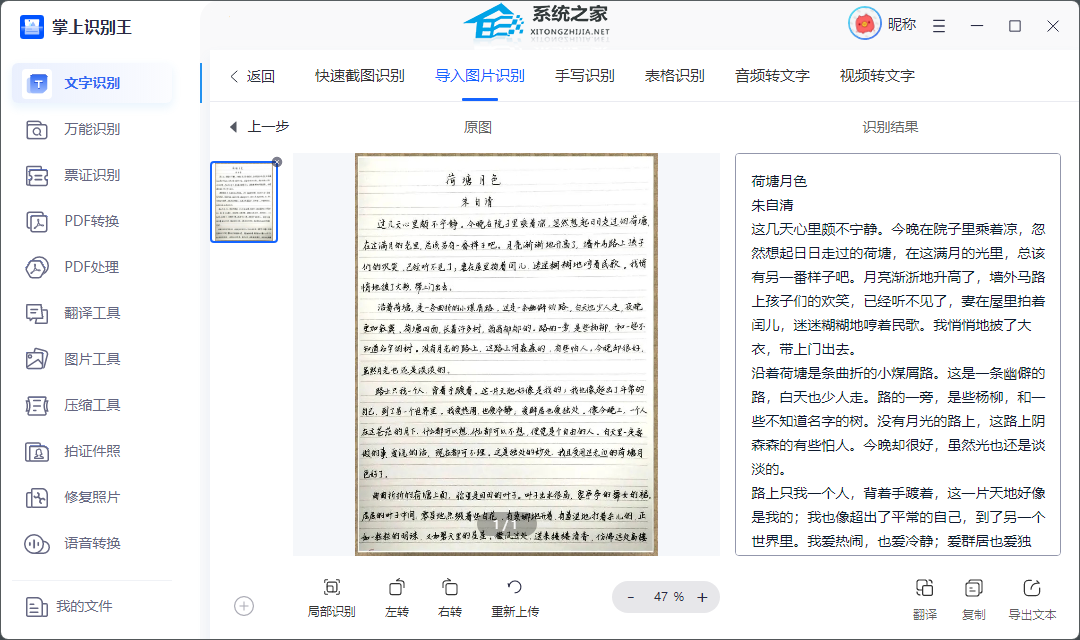Viewport: 1080px width, 640px height.
Task: Open PDF处理 in the sidebar
Action: point(92,267)
